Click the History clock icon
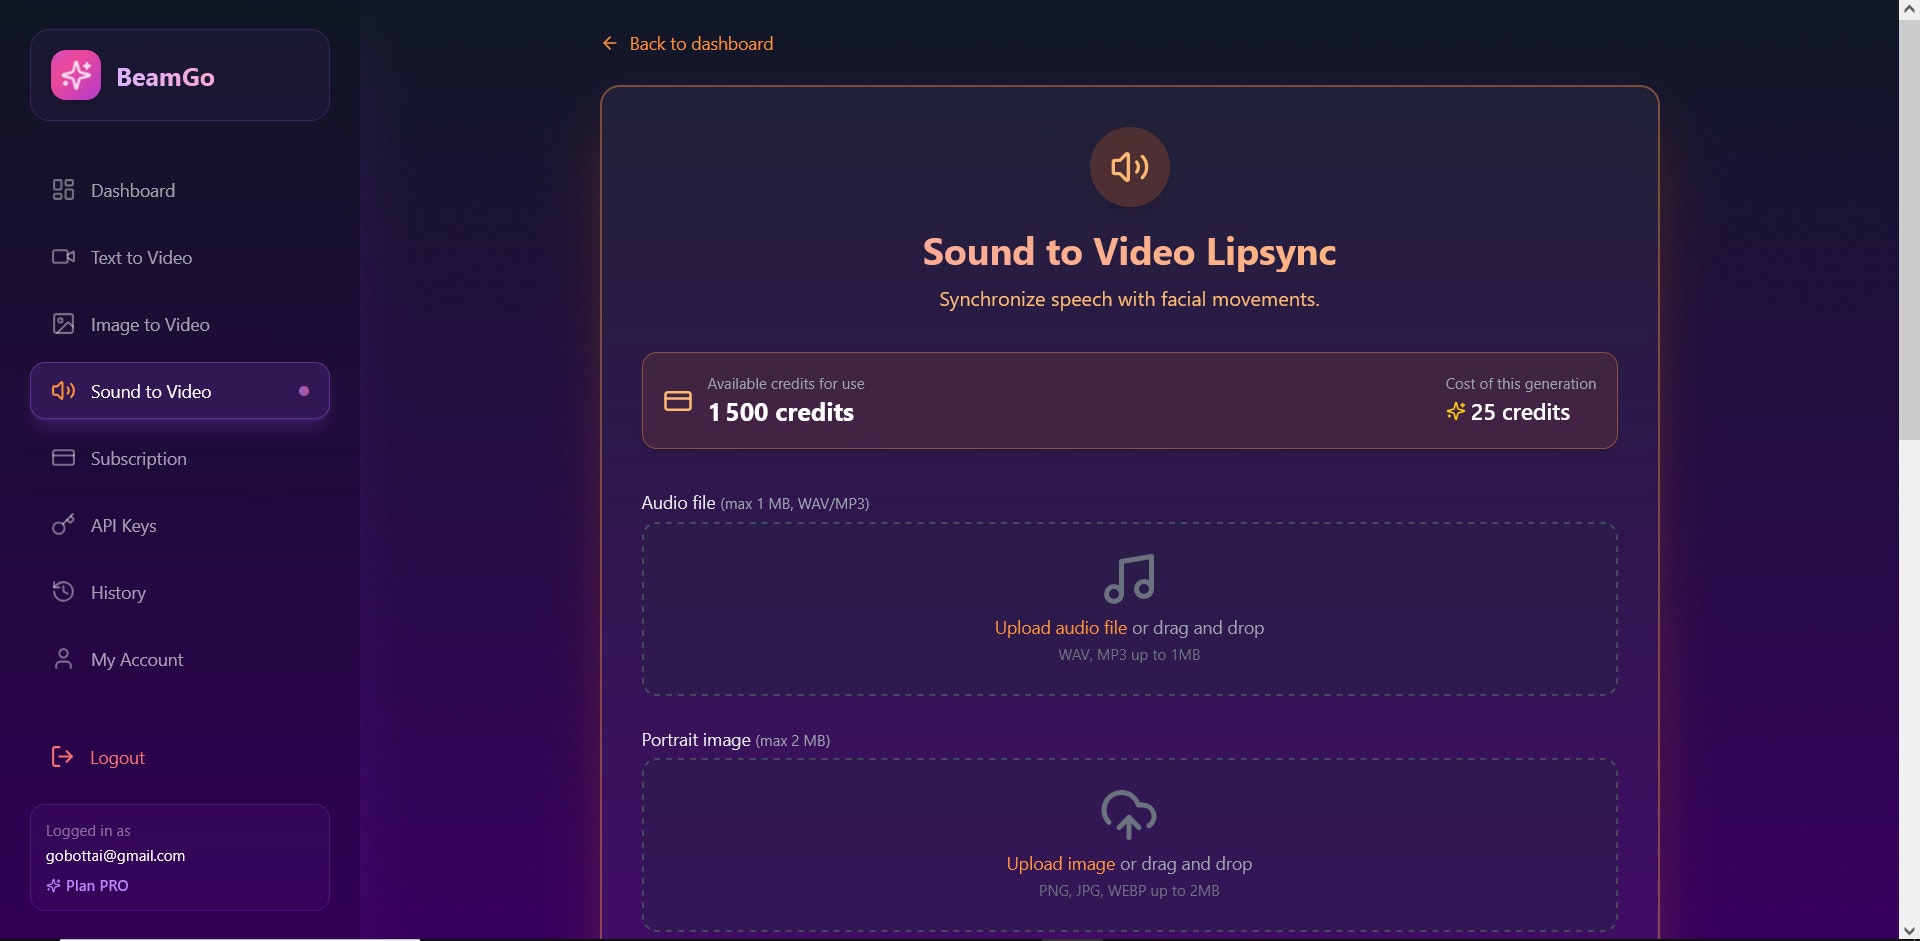This screenshot has height=941, width=1920. click(63, 592)
